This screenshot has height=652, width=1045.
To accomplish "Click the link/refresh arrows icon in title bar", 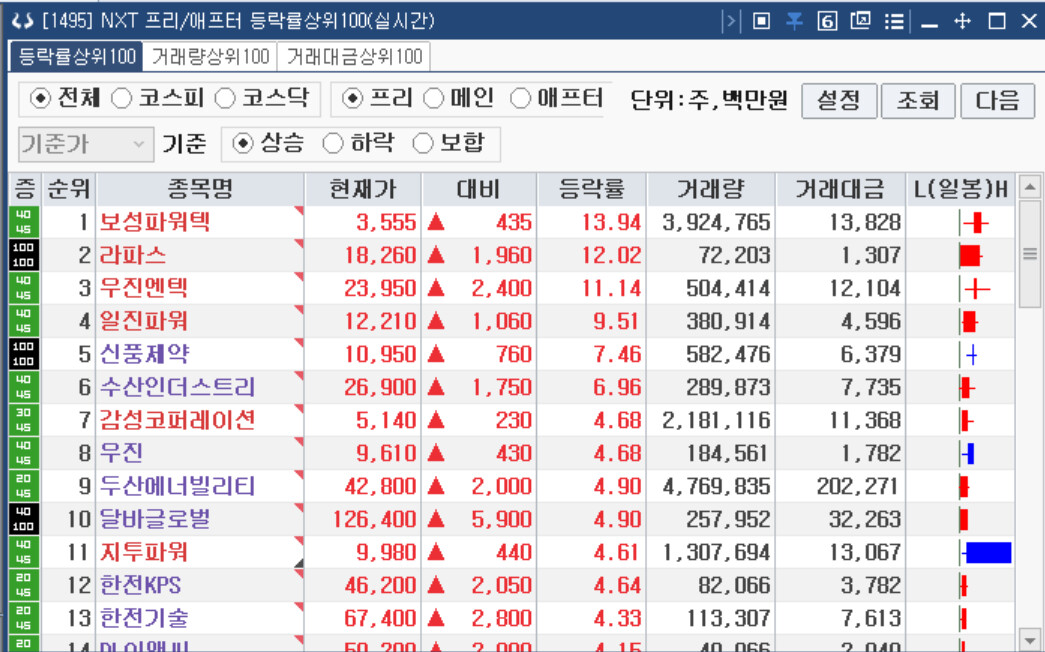I will pyautogui.click(x=22, y=21).
